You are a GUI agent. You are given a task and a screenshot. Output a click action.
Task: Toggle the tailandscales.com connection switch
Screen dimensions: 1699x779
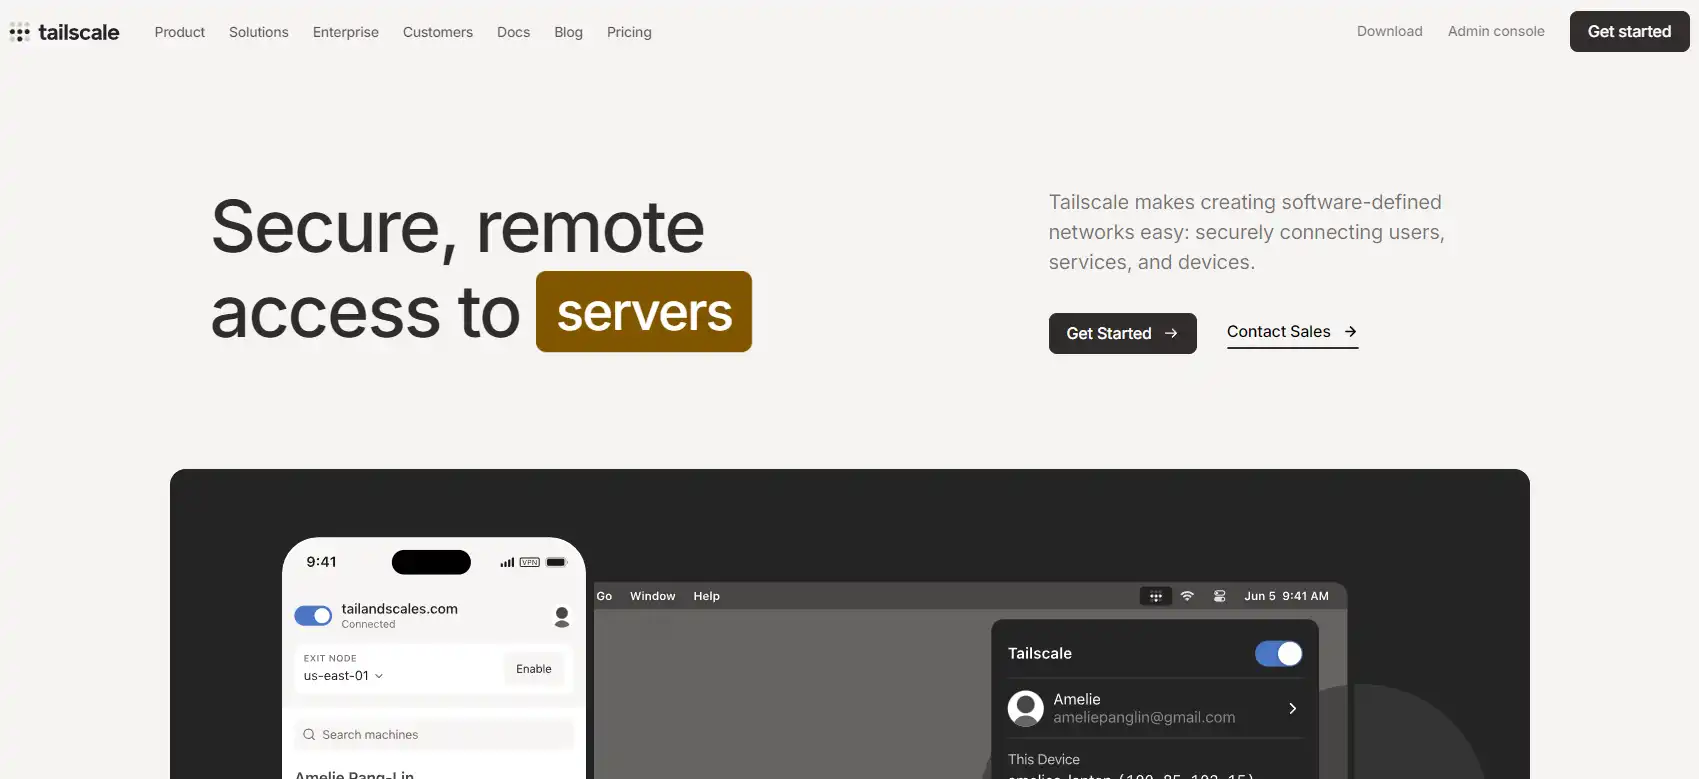coord(313,615)
